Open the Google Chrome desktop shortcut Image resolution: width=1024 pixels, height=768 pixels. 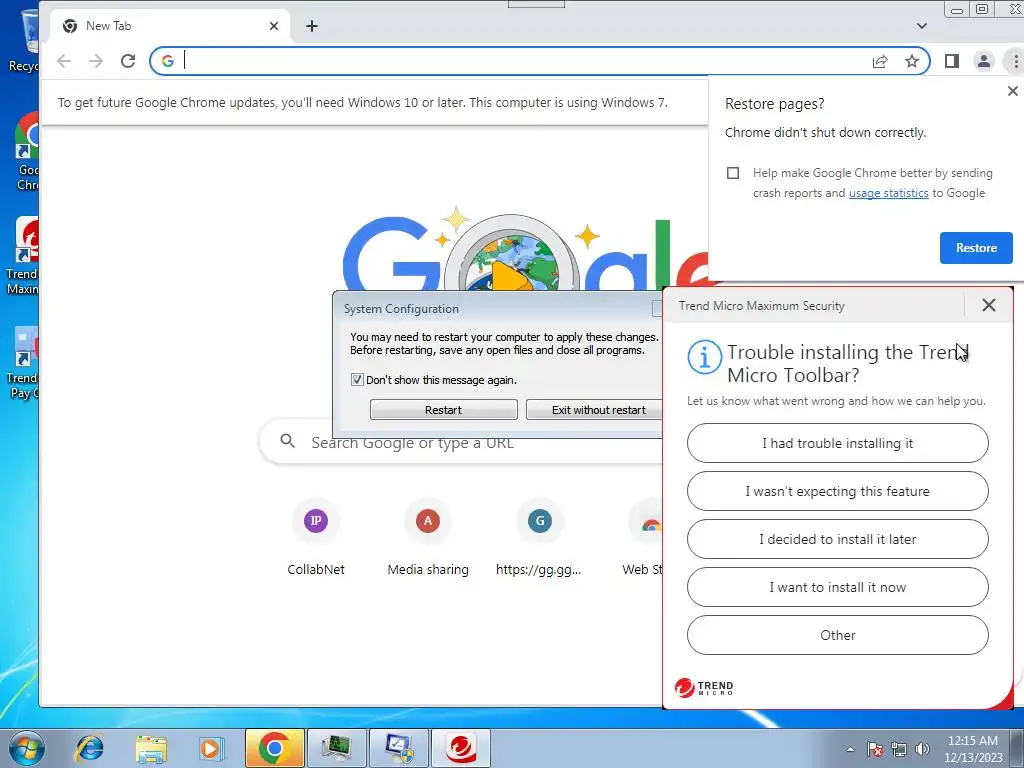26,152
